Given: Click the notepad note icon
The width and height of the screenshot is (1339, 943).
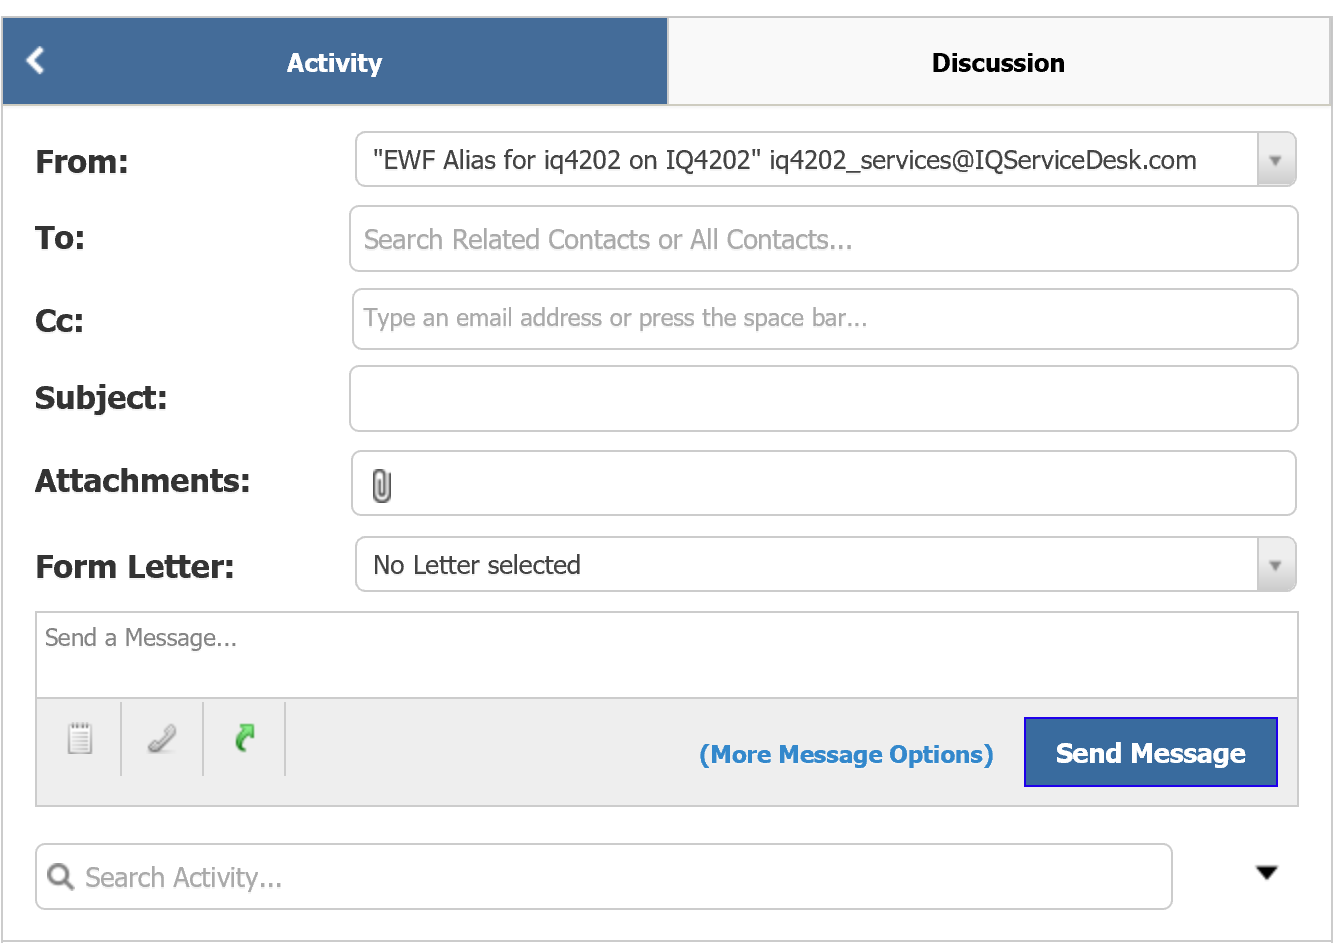Looking at the screenshot, I should pos(80,738).
